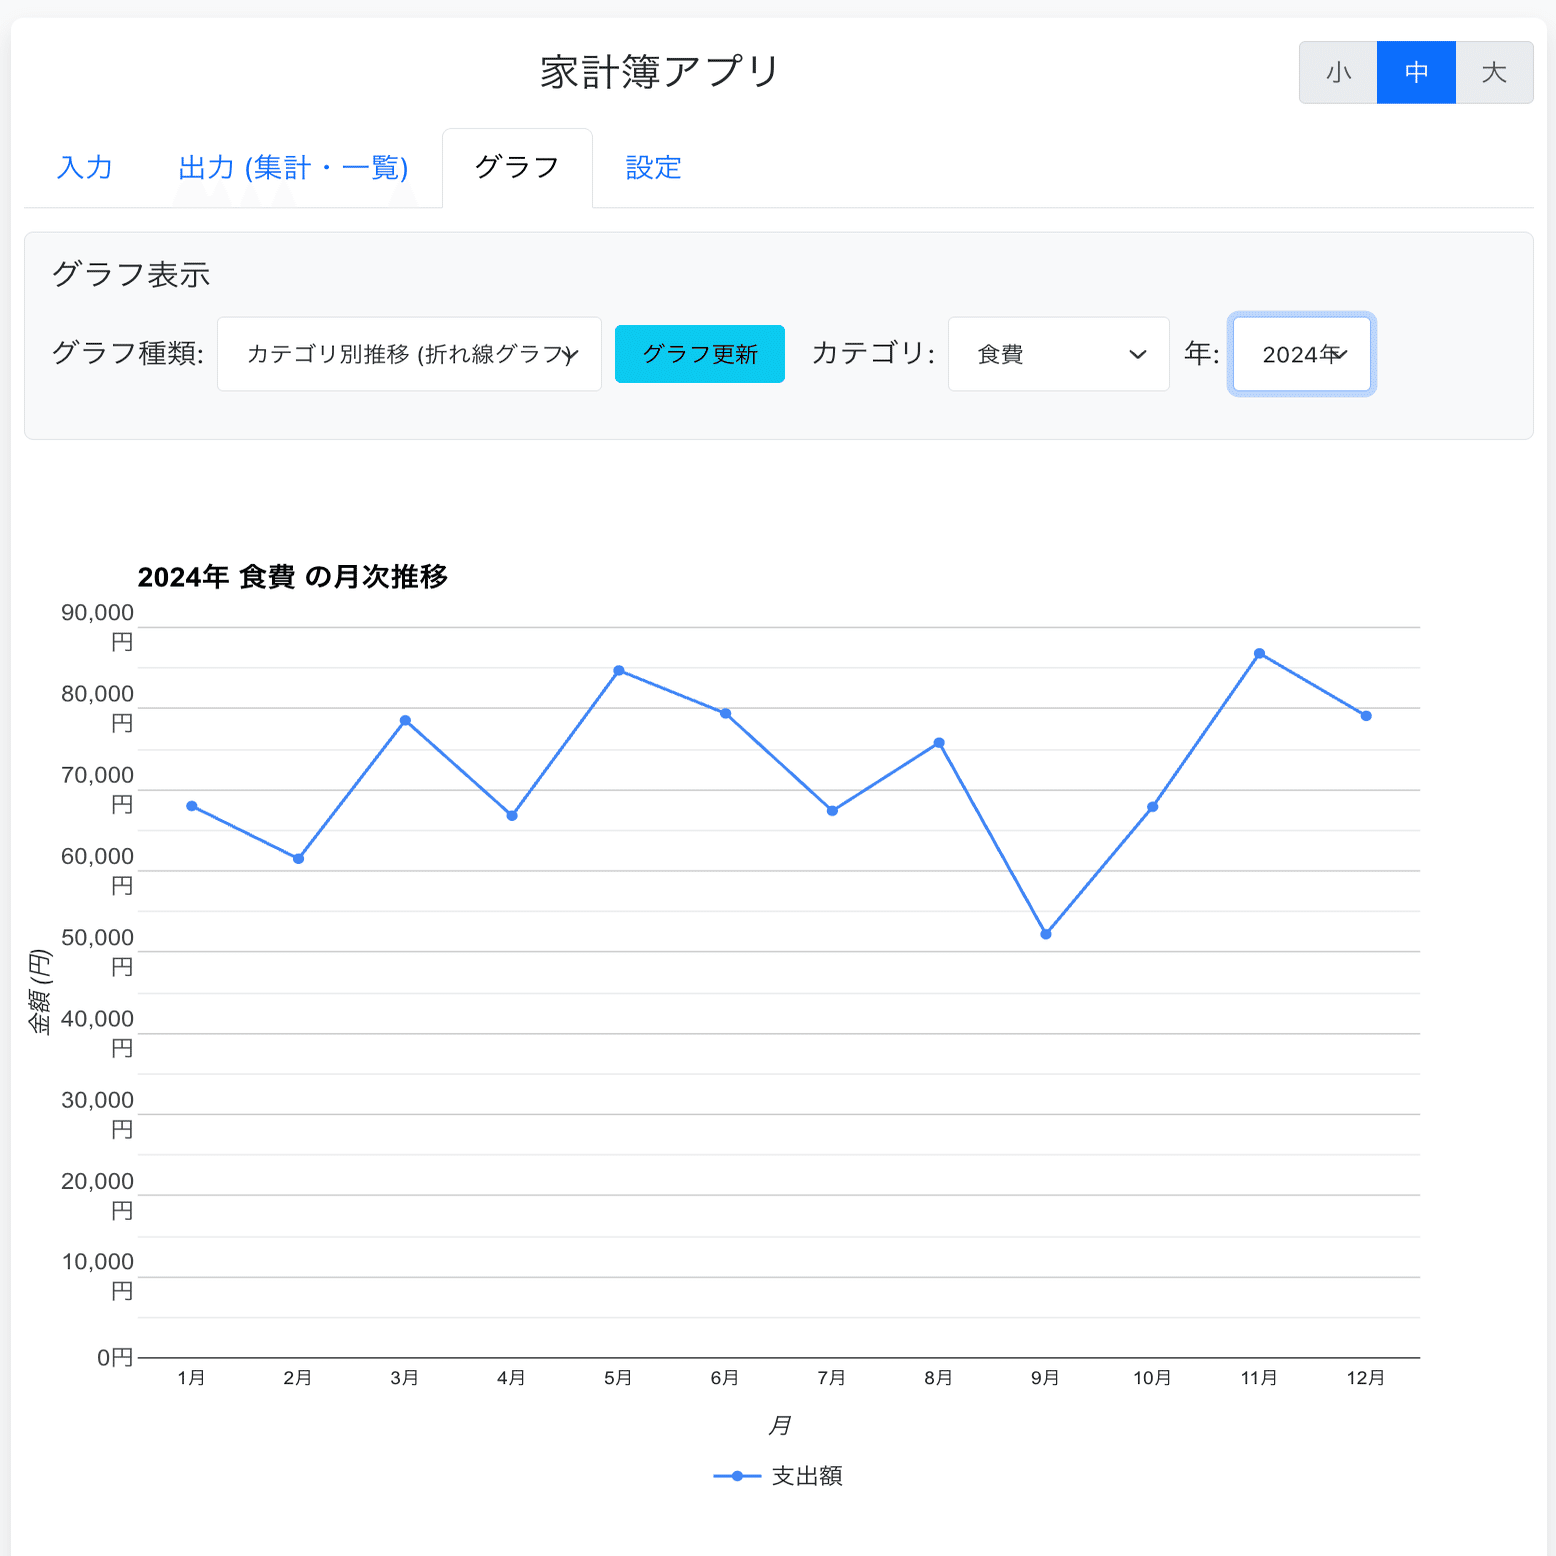Click the 支出額 legend entry
The width and height of the screenshot is (1556, 1556).
click(x=806, y=1475)
